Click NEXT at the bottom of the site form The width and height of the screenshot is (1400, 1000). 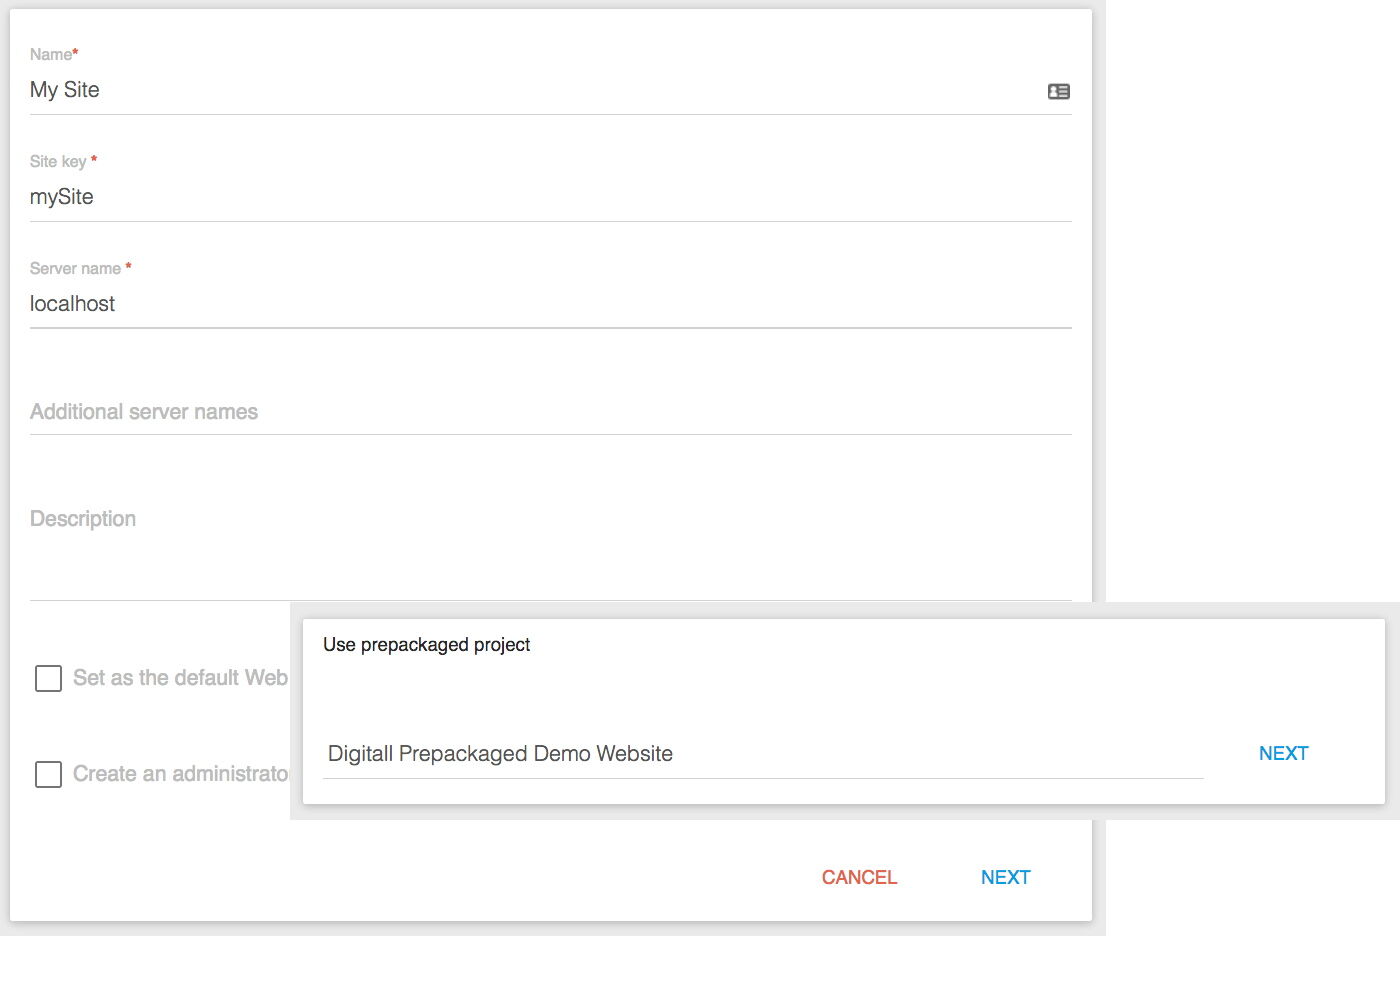tap(1005, 878)
